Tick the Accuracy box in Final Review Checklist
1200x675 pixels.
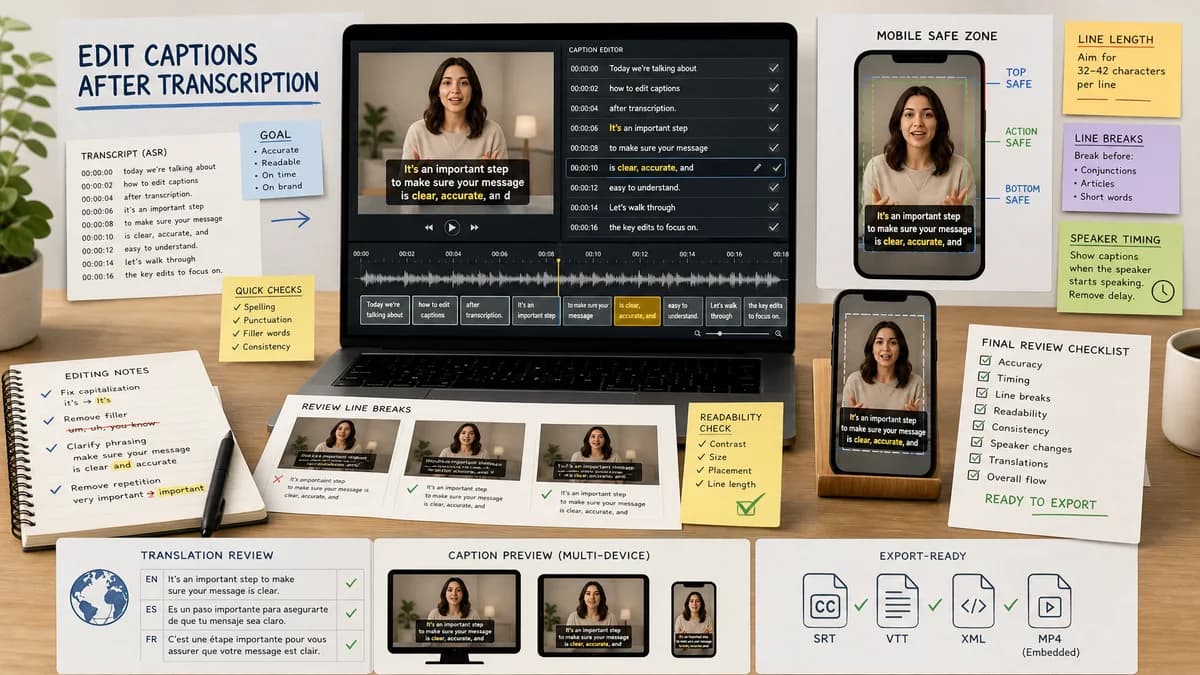tap(985, 361)
